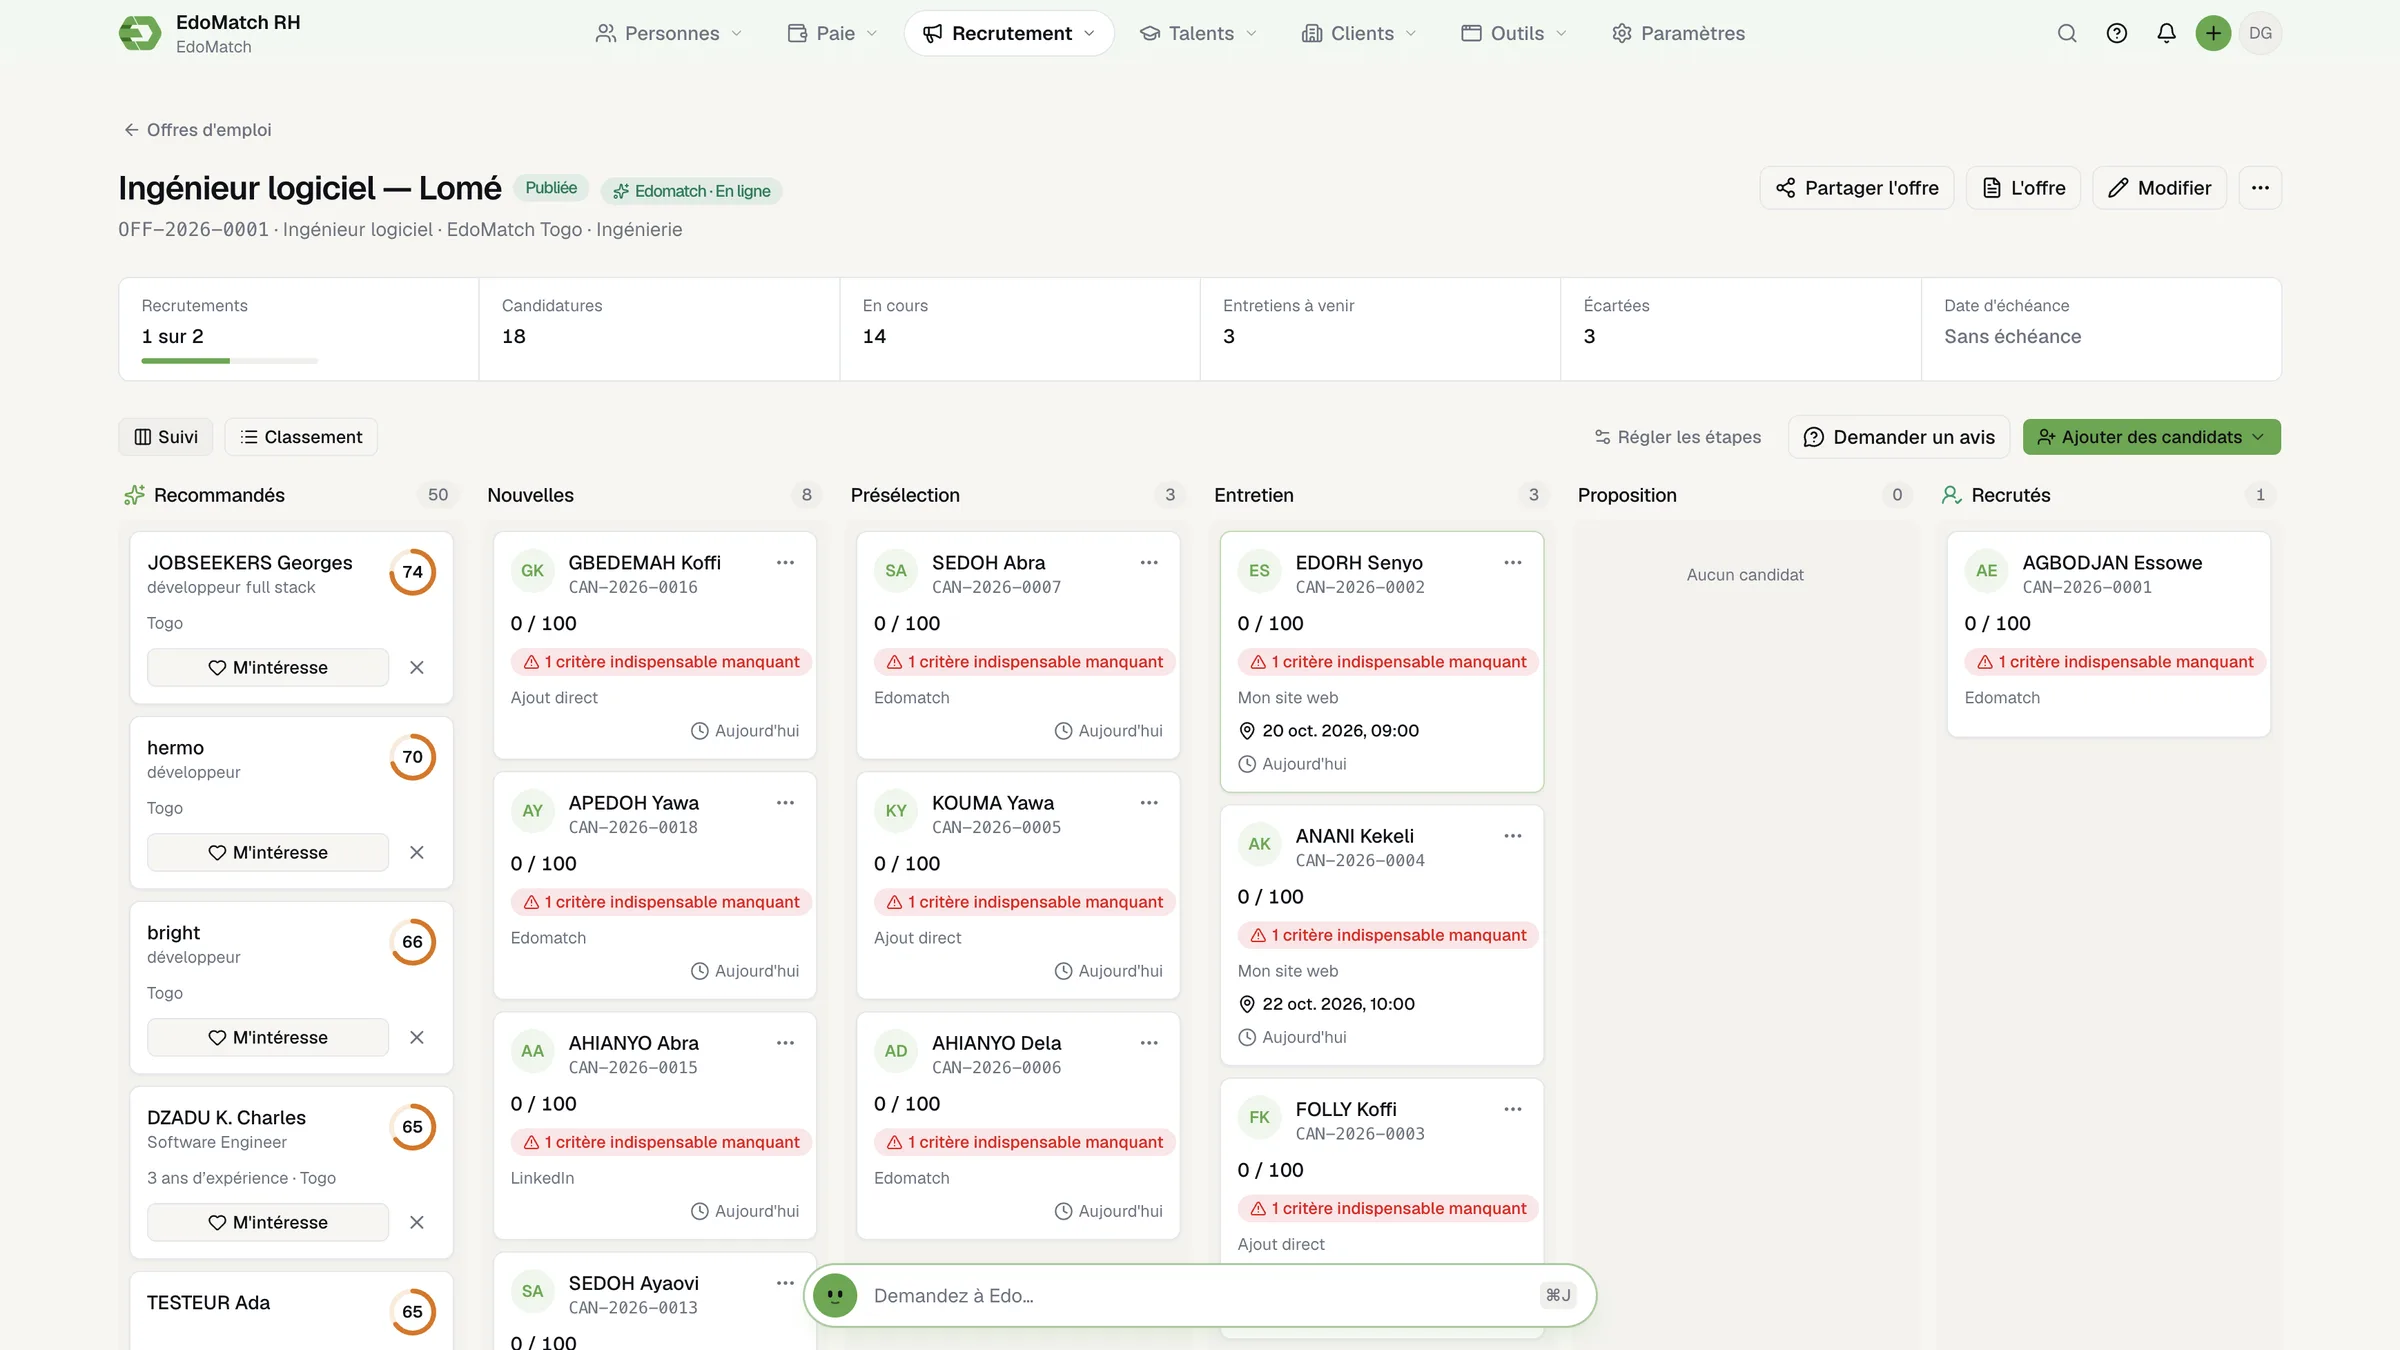Open options menu for EDORH Senyo

[1513, 563]
